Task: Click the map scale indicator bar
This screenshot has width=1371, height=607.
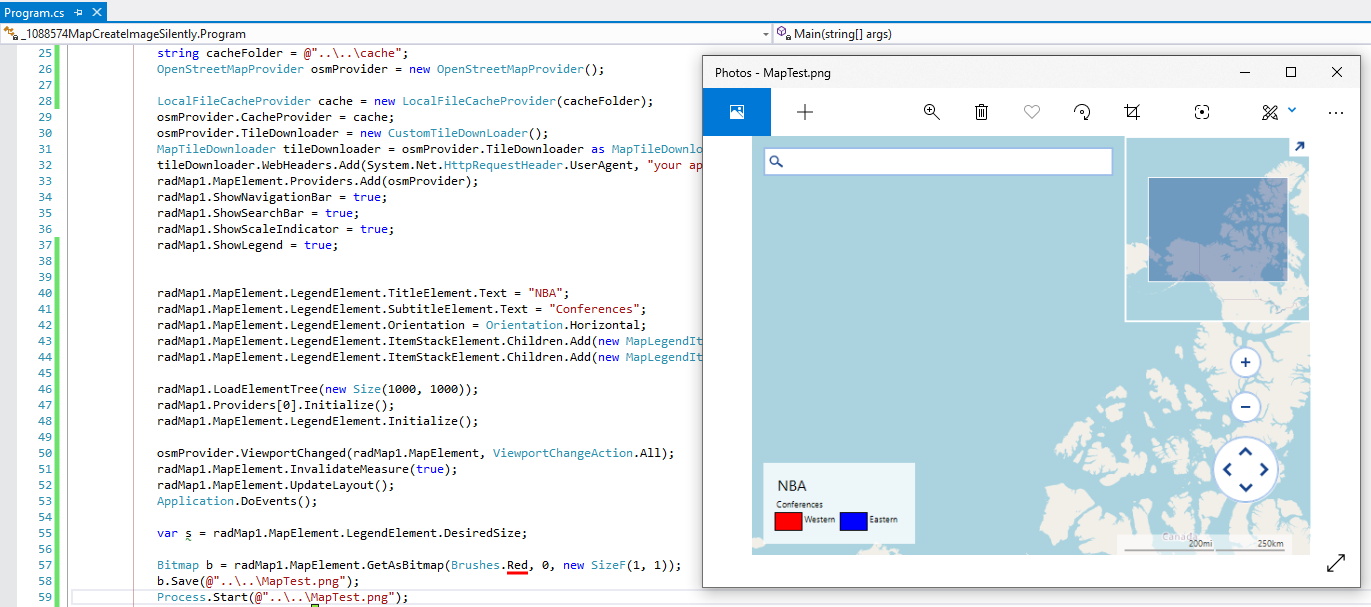Action: point(1204,546)
